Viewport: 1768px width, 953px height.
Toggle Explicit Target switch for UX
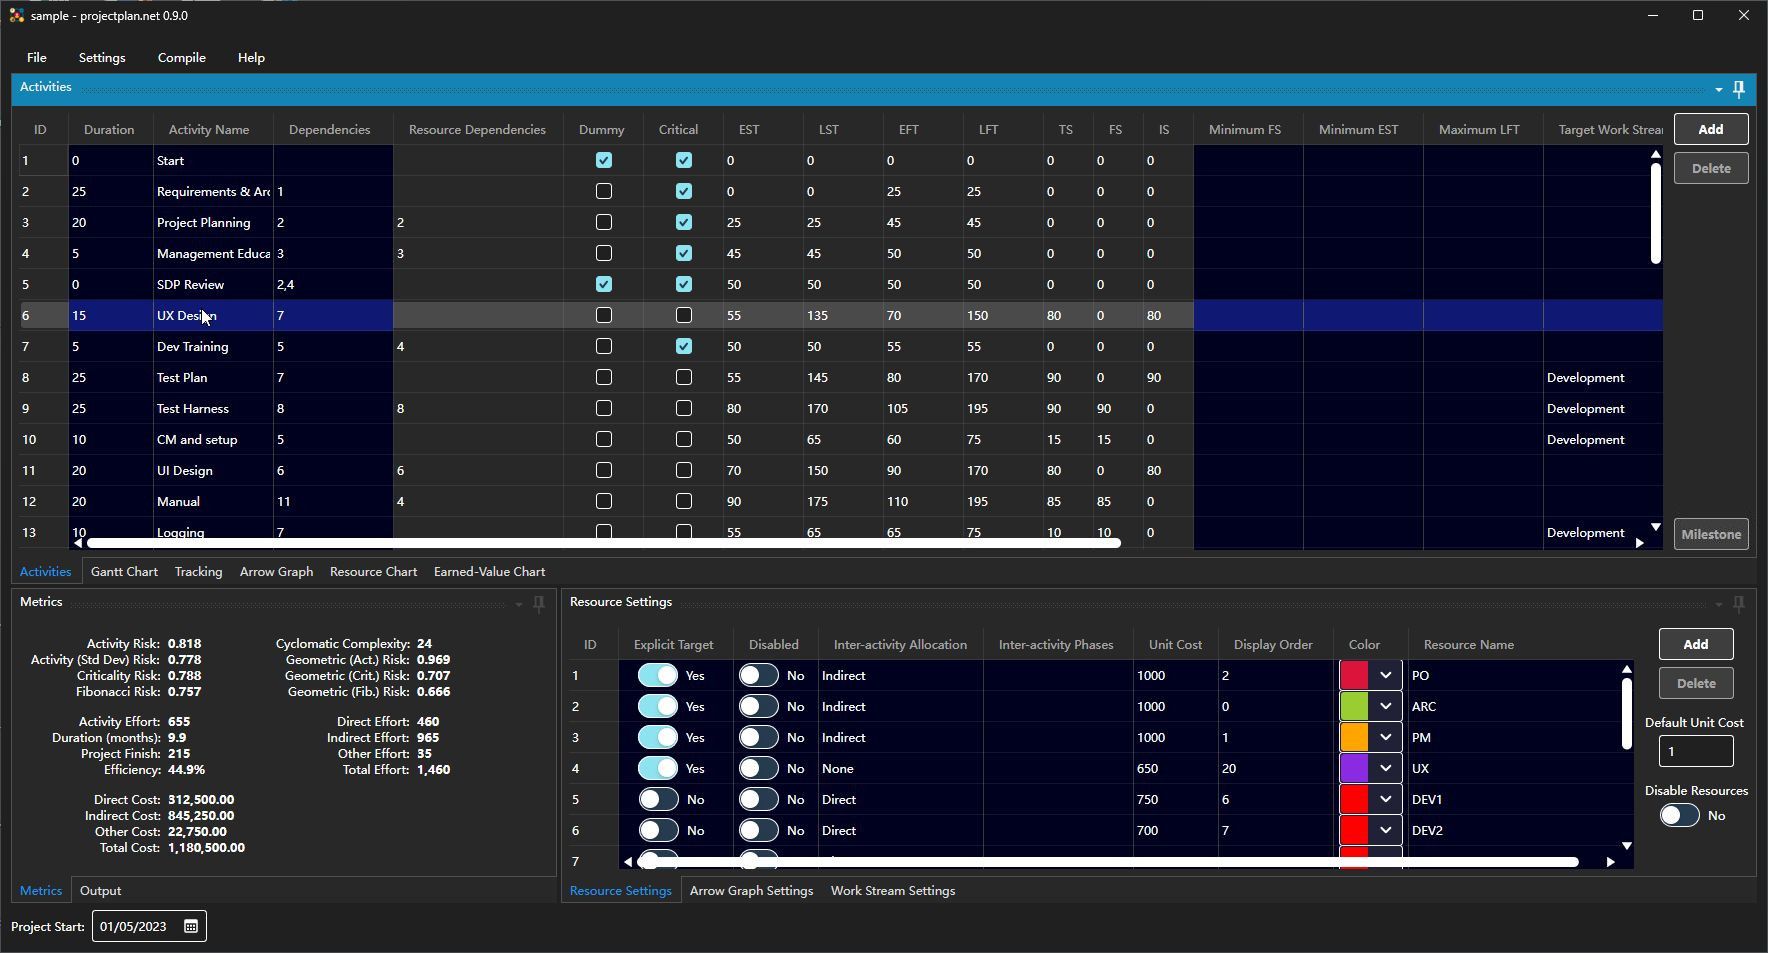pos(658,768)
